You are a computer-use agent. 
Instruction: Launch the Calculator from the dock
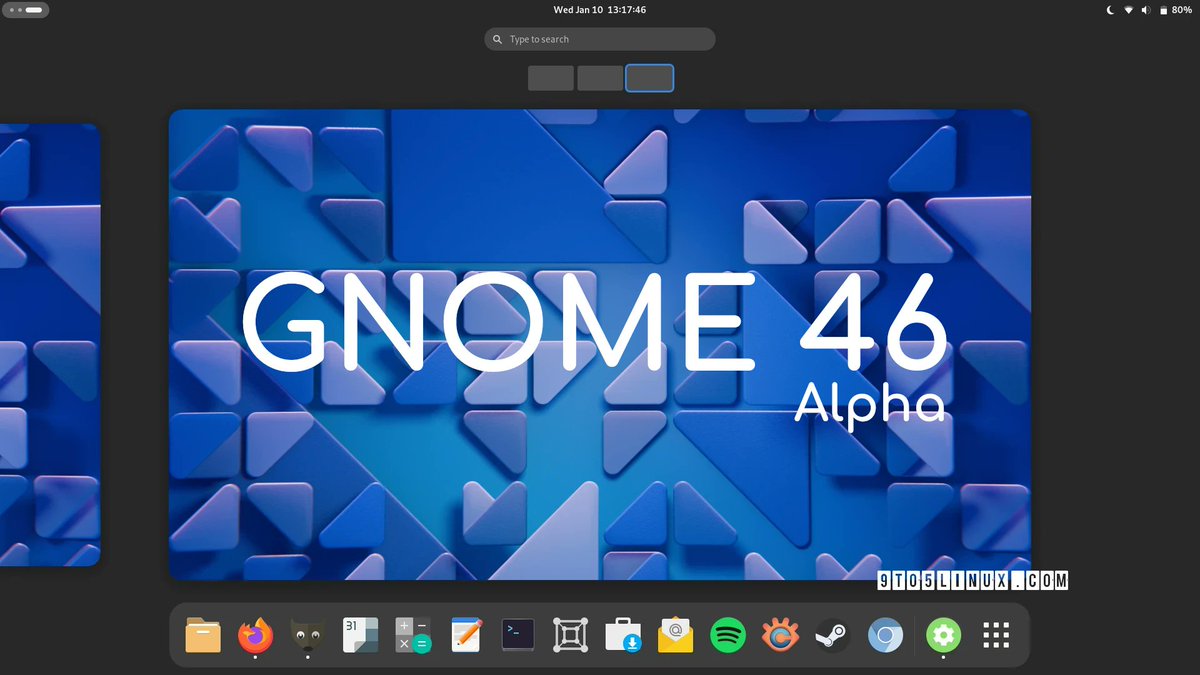(412, 635)
